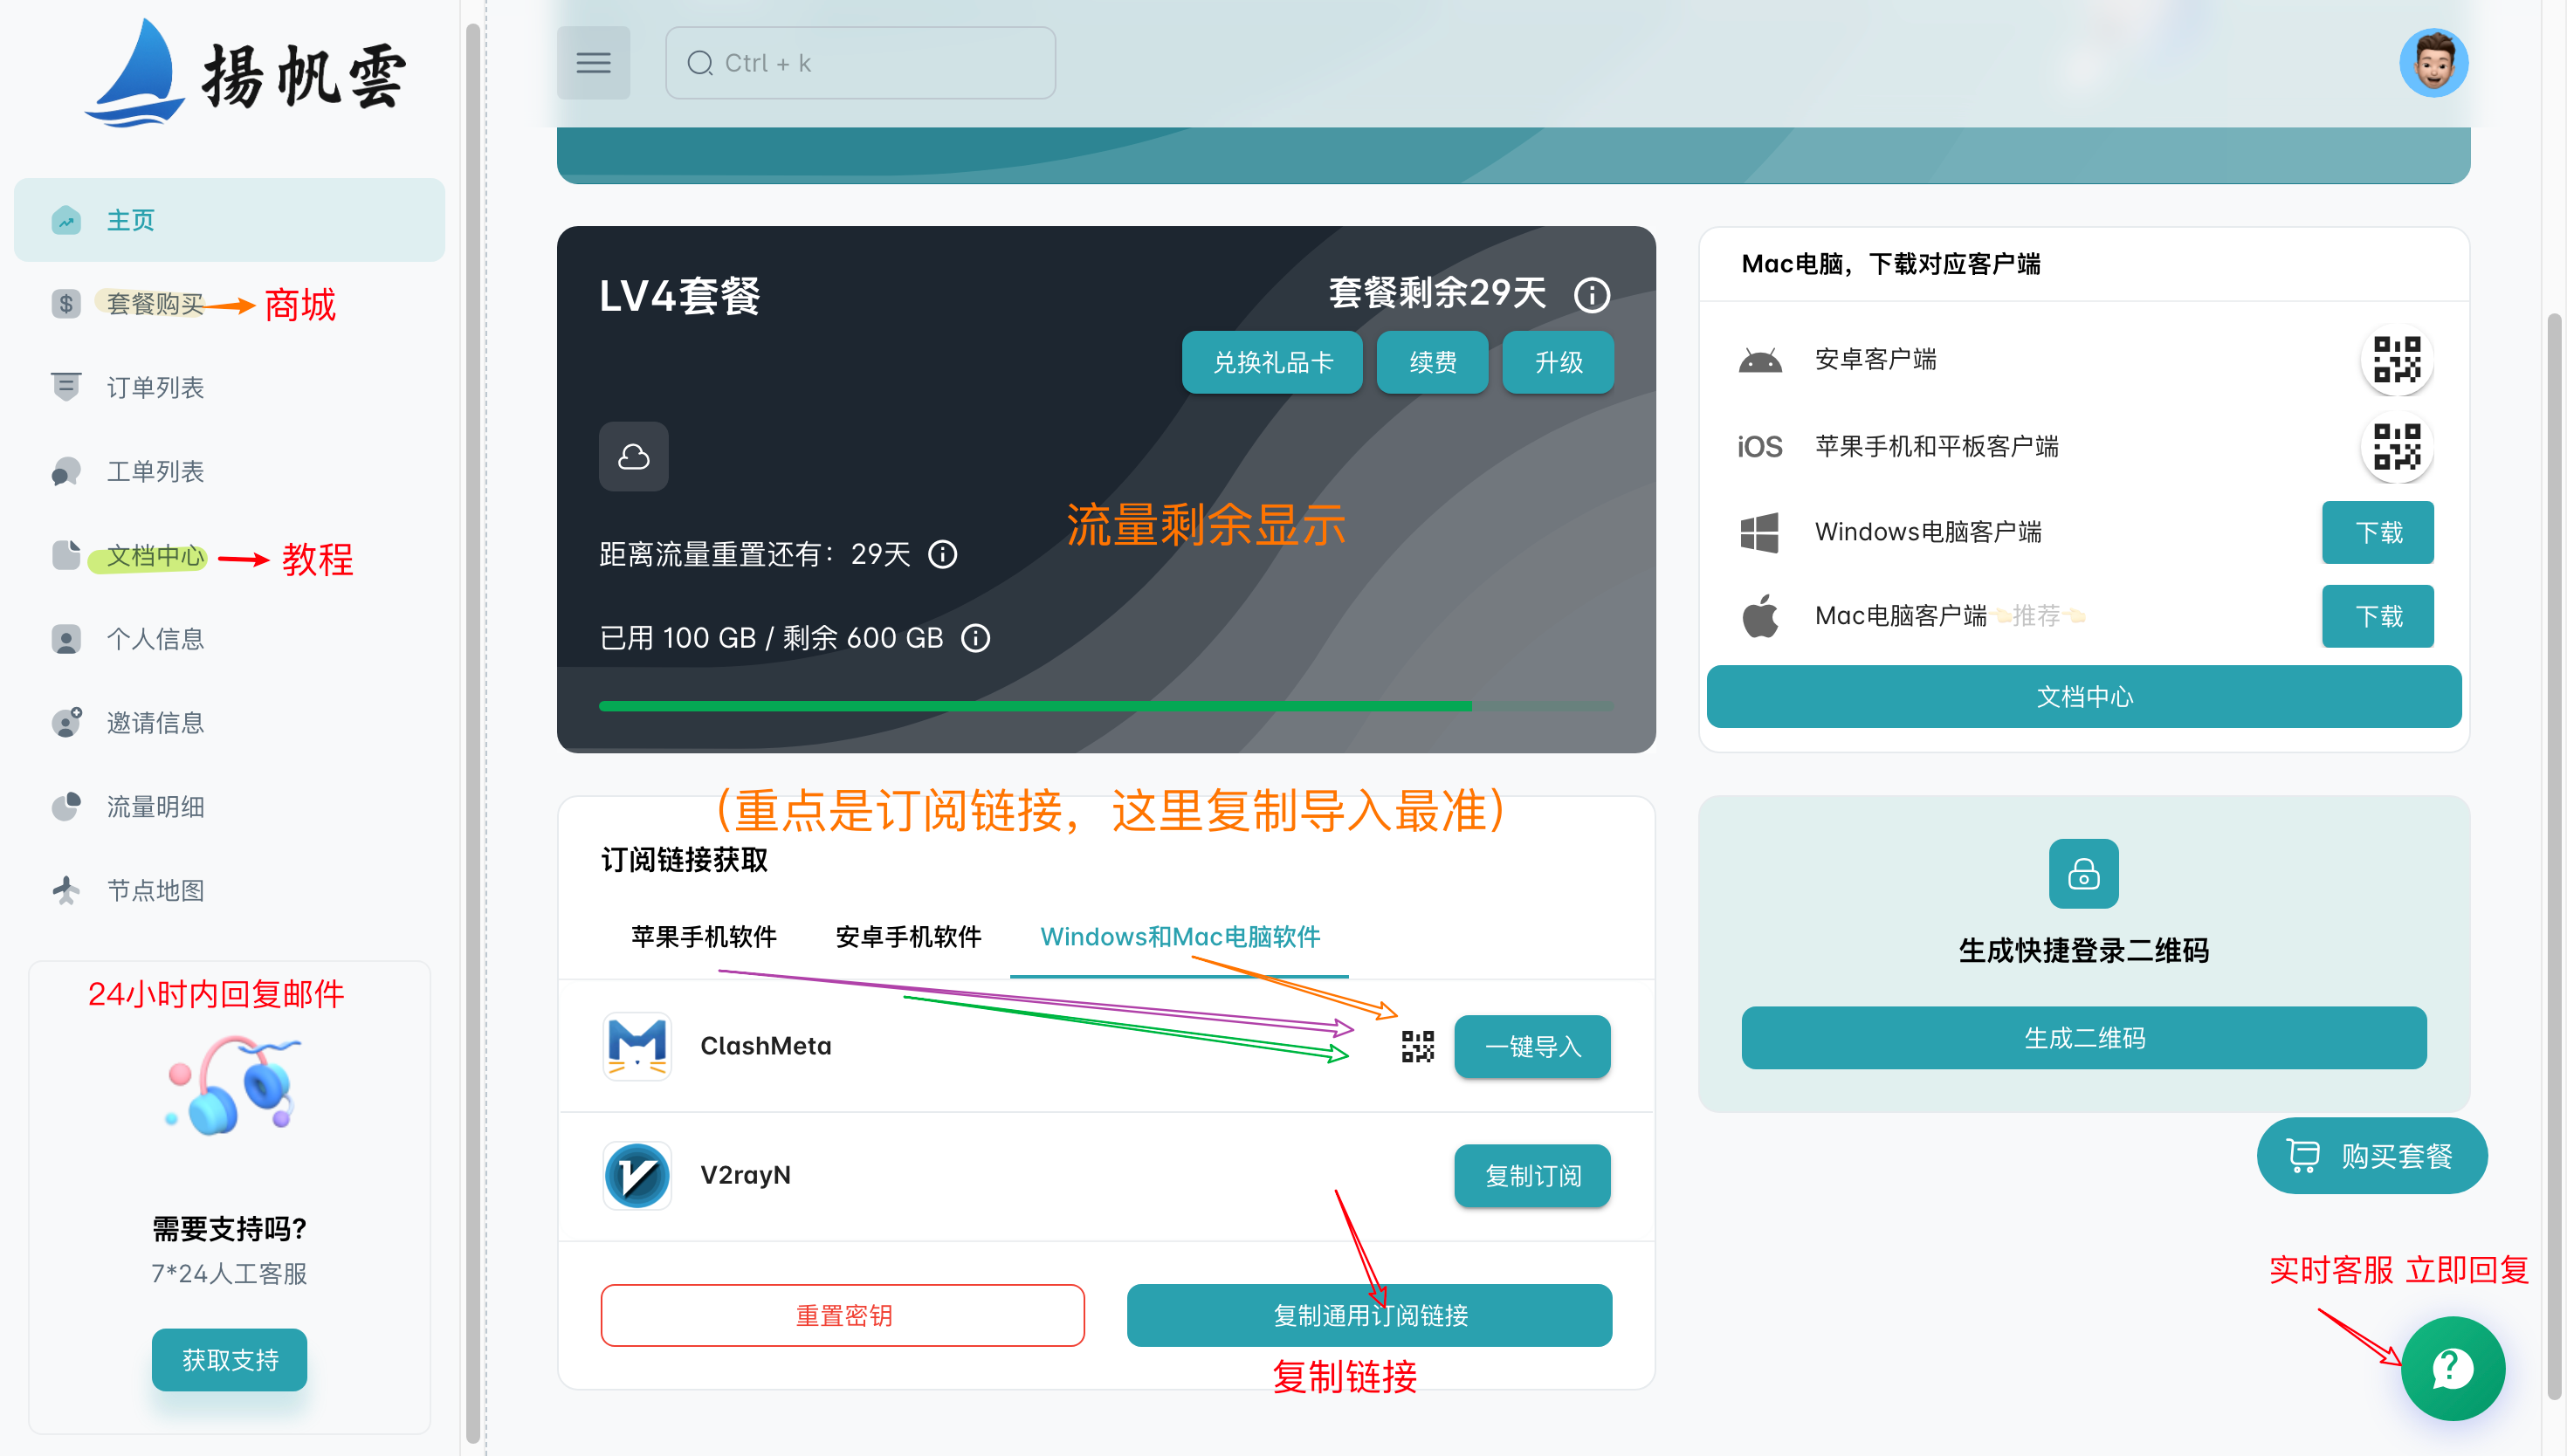
Task: Open 订单列表 from the sidebar
Action: click(156, 387)
